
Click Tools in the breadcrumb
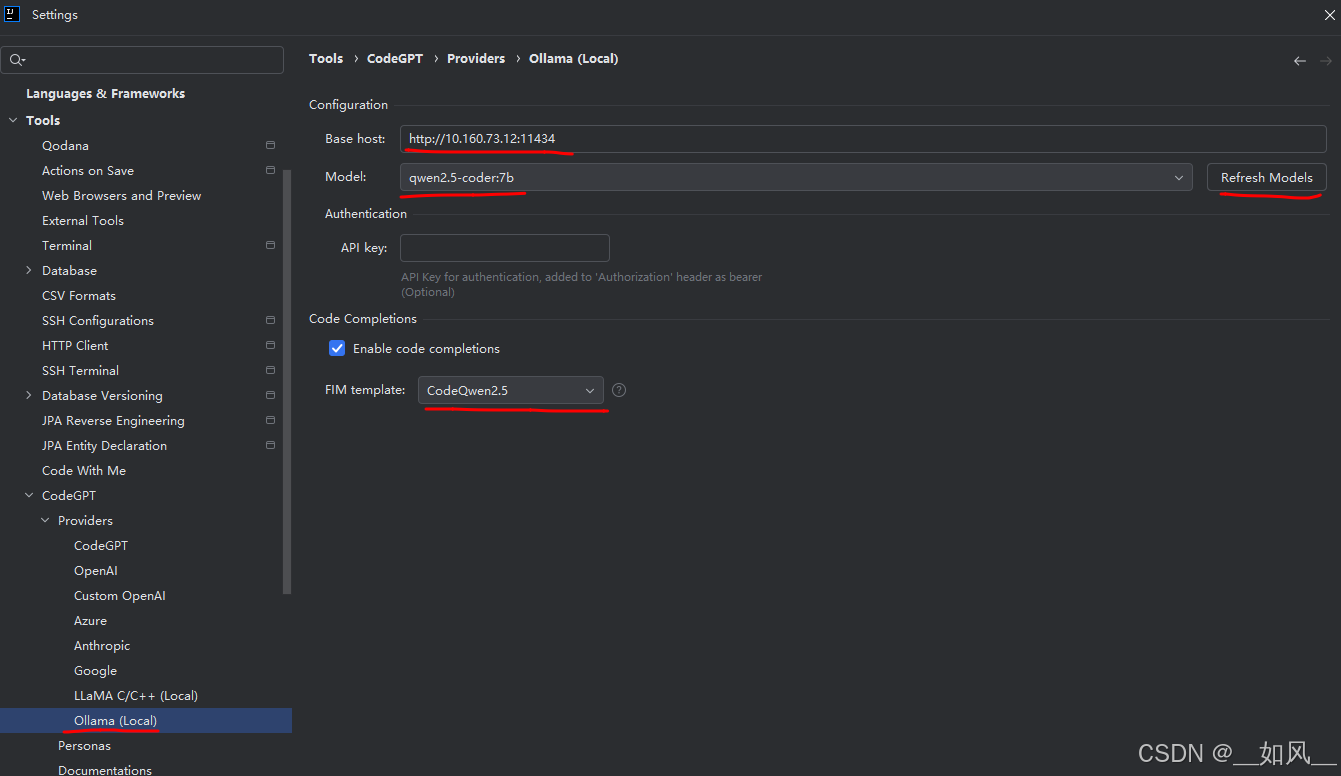[326, 59]
